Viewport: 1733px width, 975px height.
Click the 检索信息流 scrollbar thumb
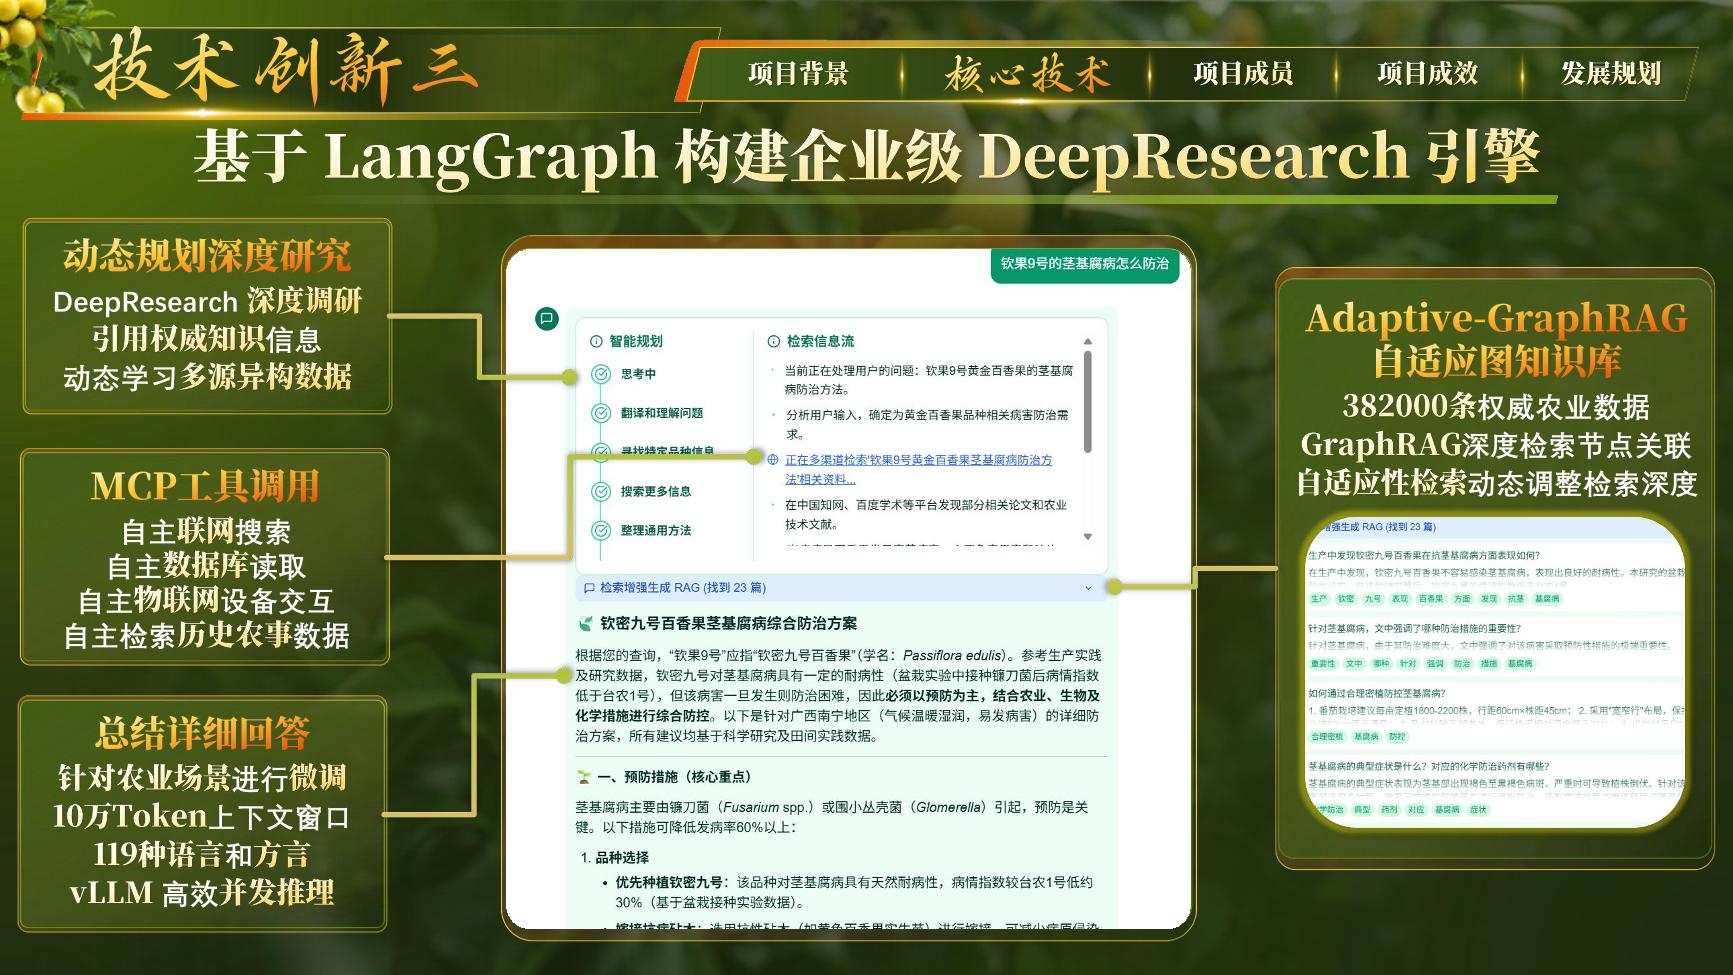click(x=1088, y=400)
